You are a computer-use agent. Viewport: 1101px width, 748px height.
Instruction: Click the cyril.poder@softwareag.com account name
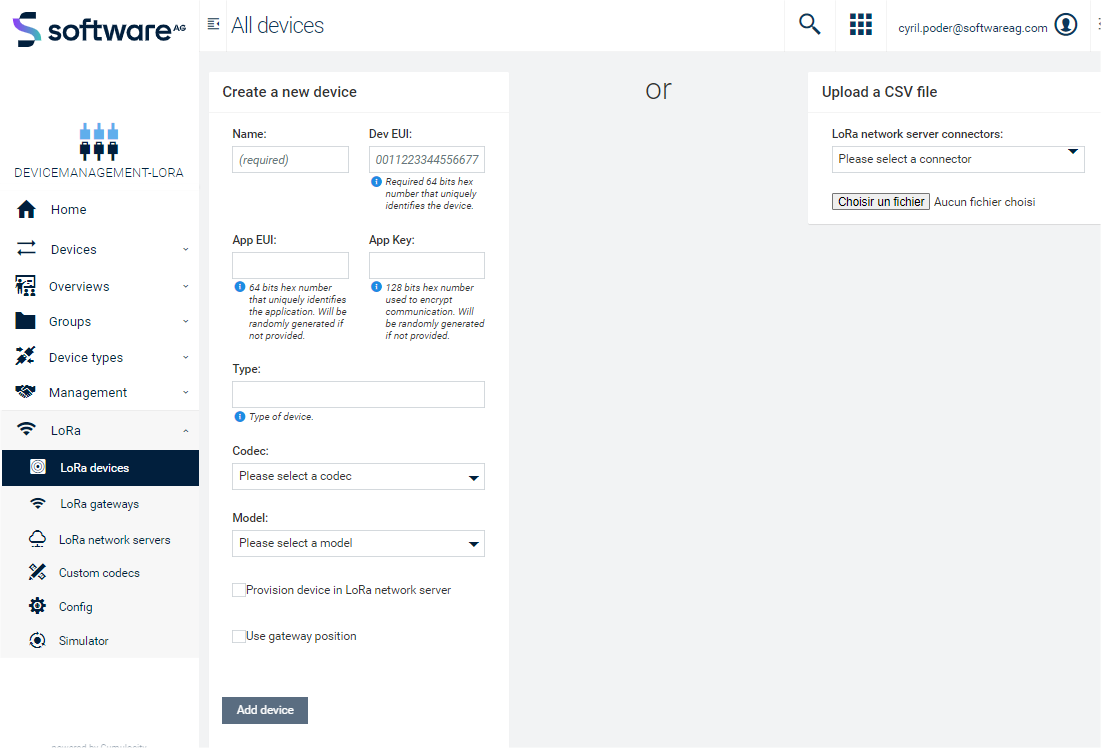[973, 28]
